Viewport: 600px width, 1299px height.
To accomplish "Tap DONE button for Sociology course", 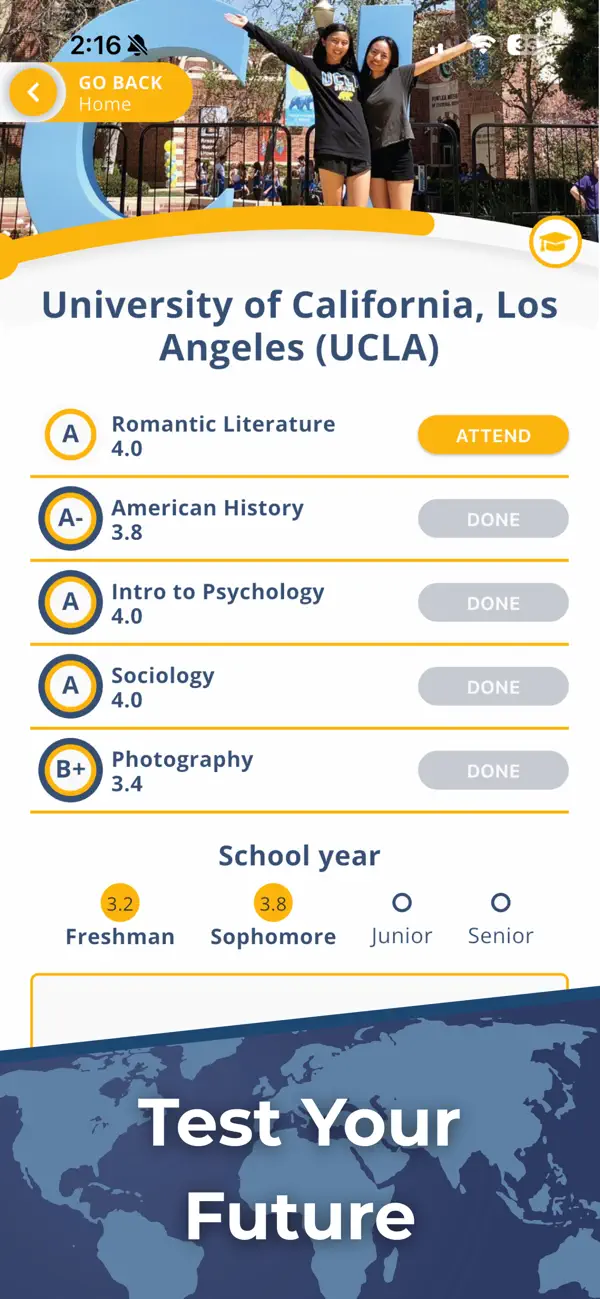I will pos(493,687).
